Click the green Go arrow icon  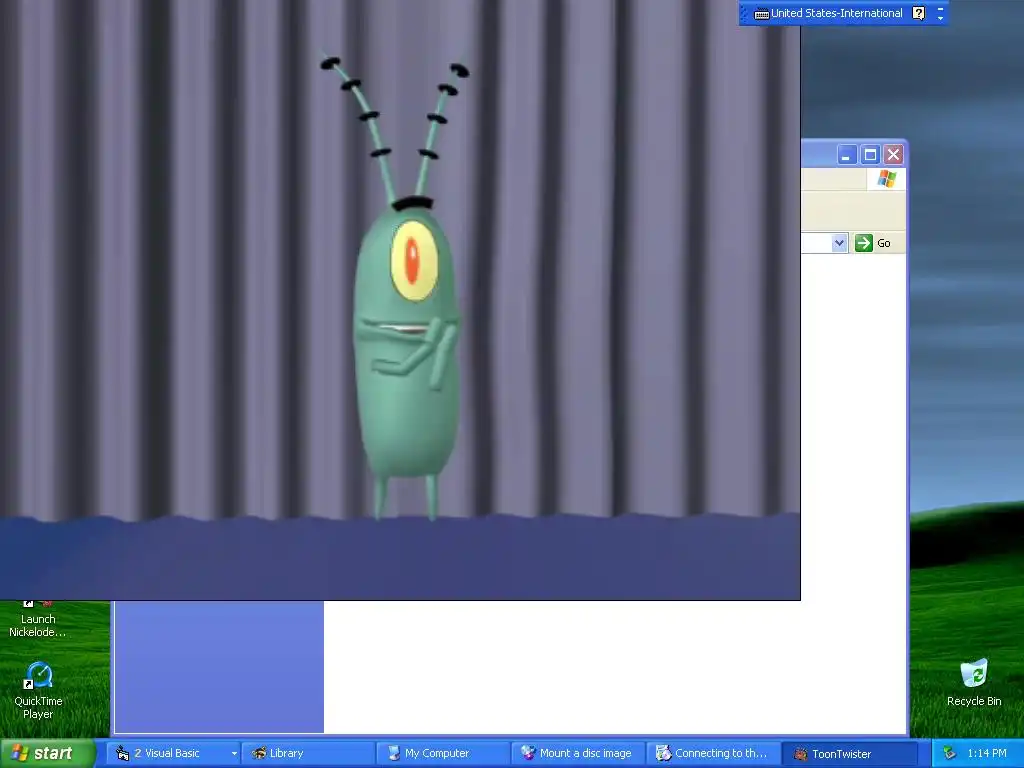[x=864, y=243]
